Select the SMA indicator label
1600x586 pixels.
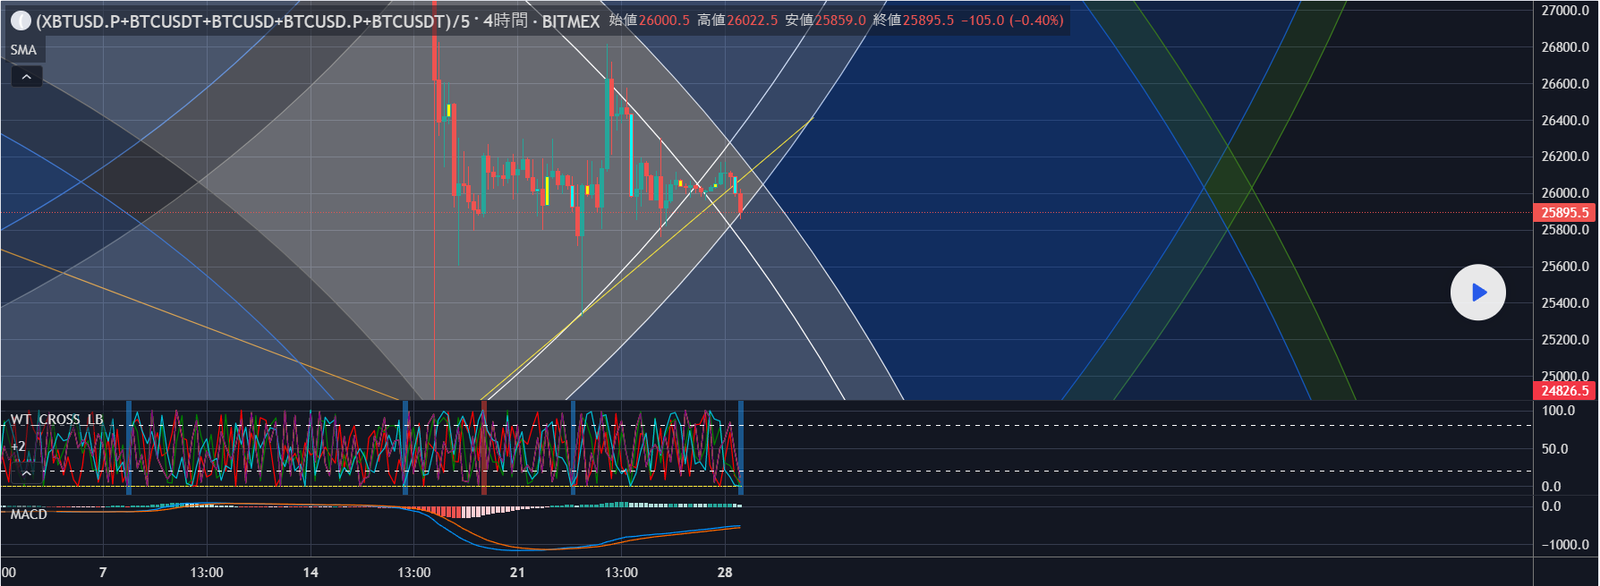tap(24, 50)
